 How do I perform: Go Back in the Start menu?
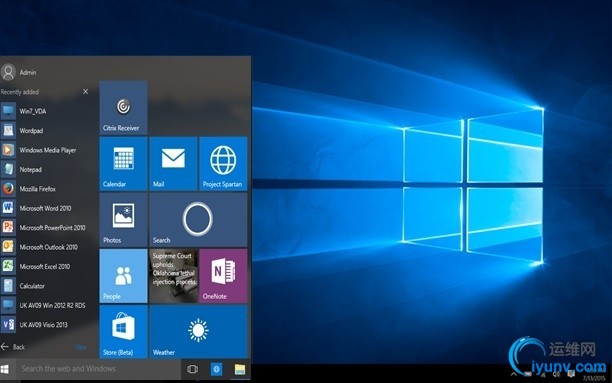click(13, 347)
